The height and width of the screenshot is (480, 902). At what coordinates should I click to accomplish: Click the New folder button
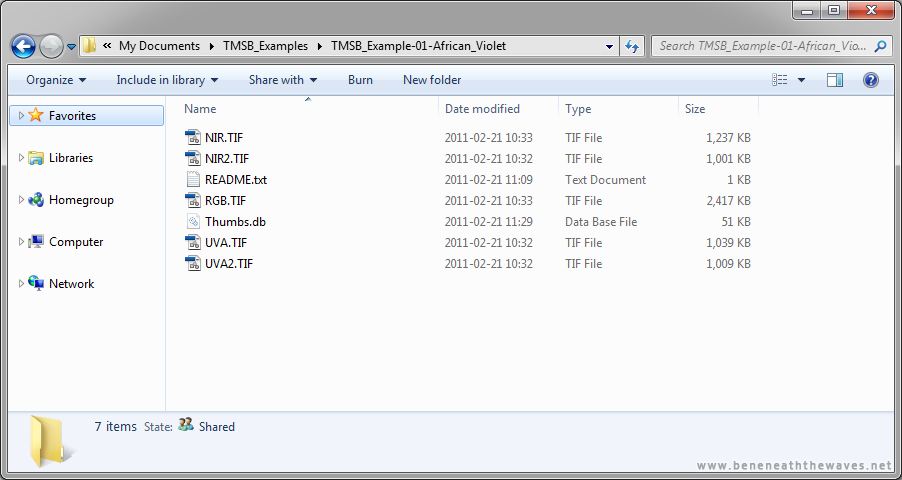pos(432,80)
